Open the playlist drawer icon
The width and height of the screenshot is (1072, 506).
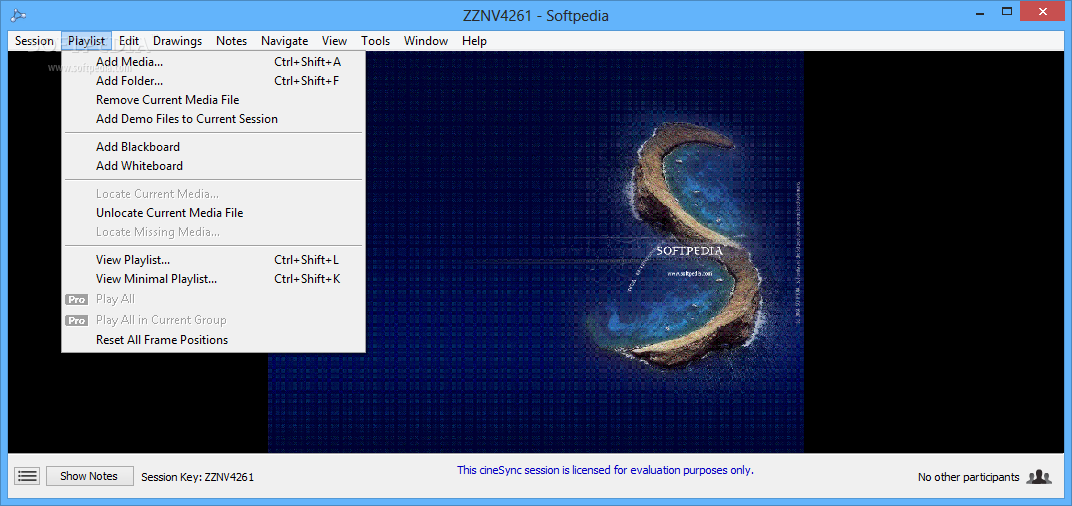click(x=27, y=477)
